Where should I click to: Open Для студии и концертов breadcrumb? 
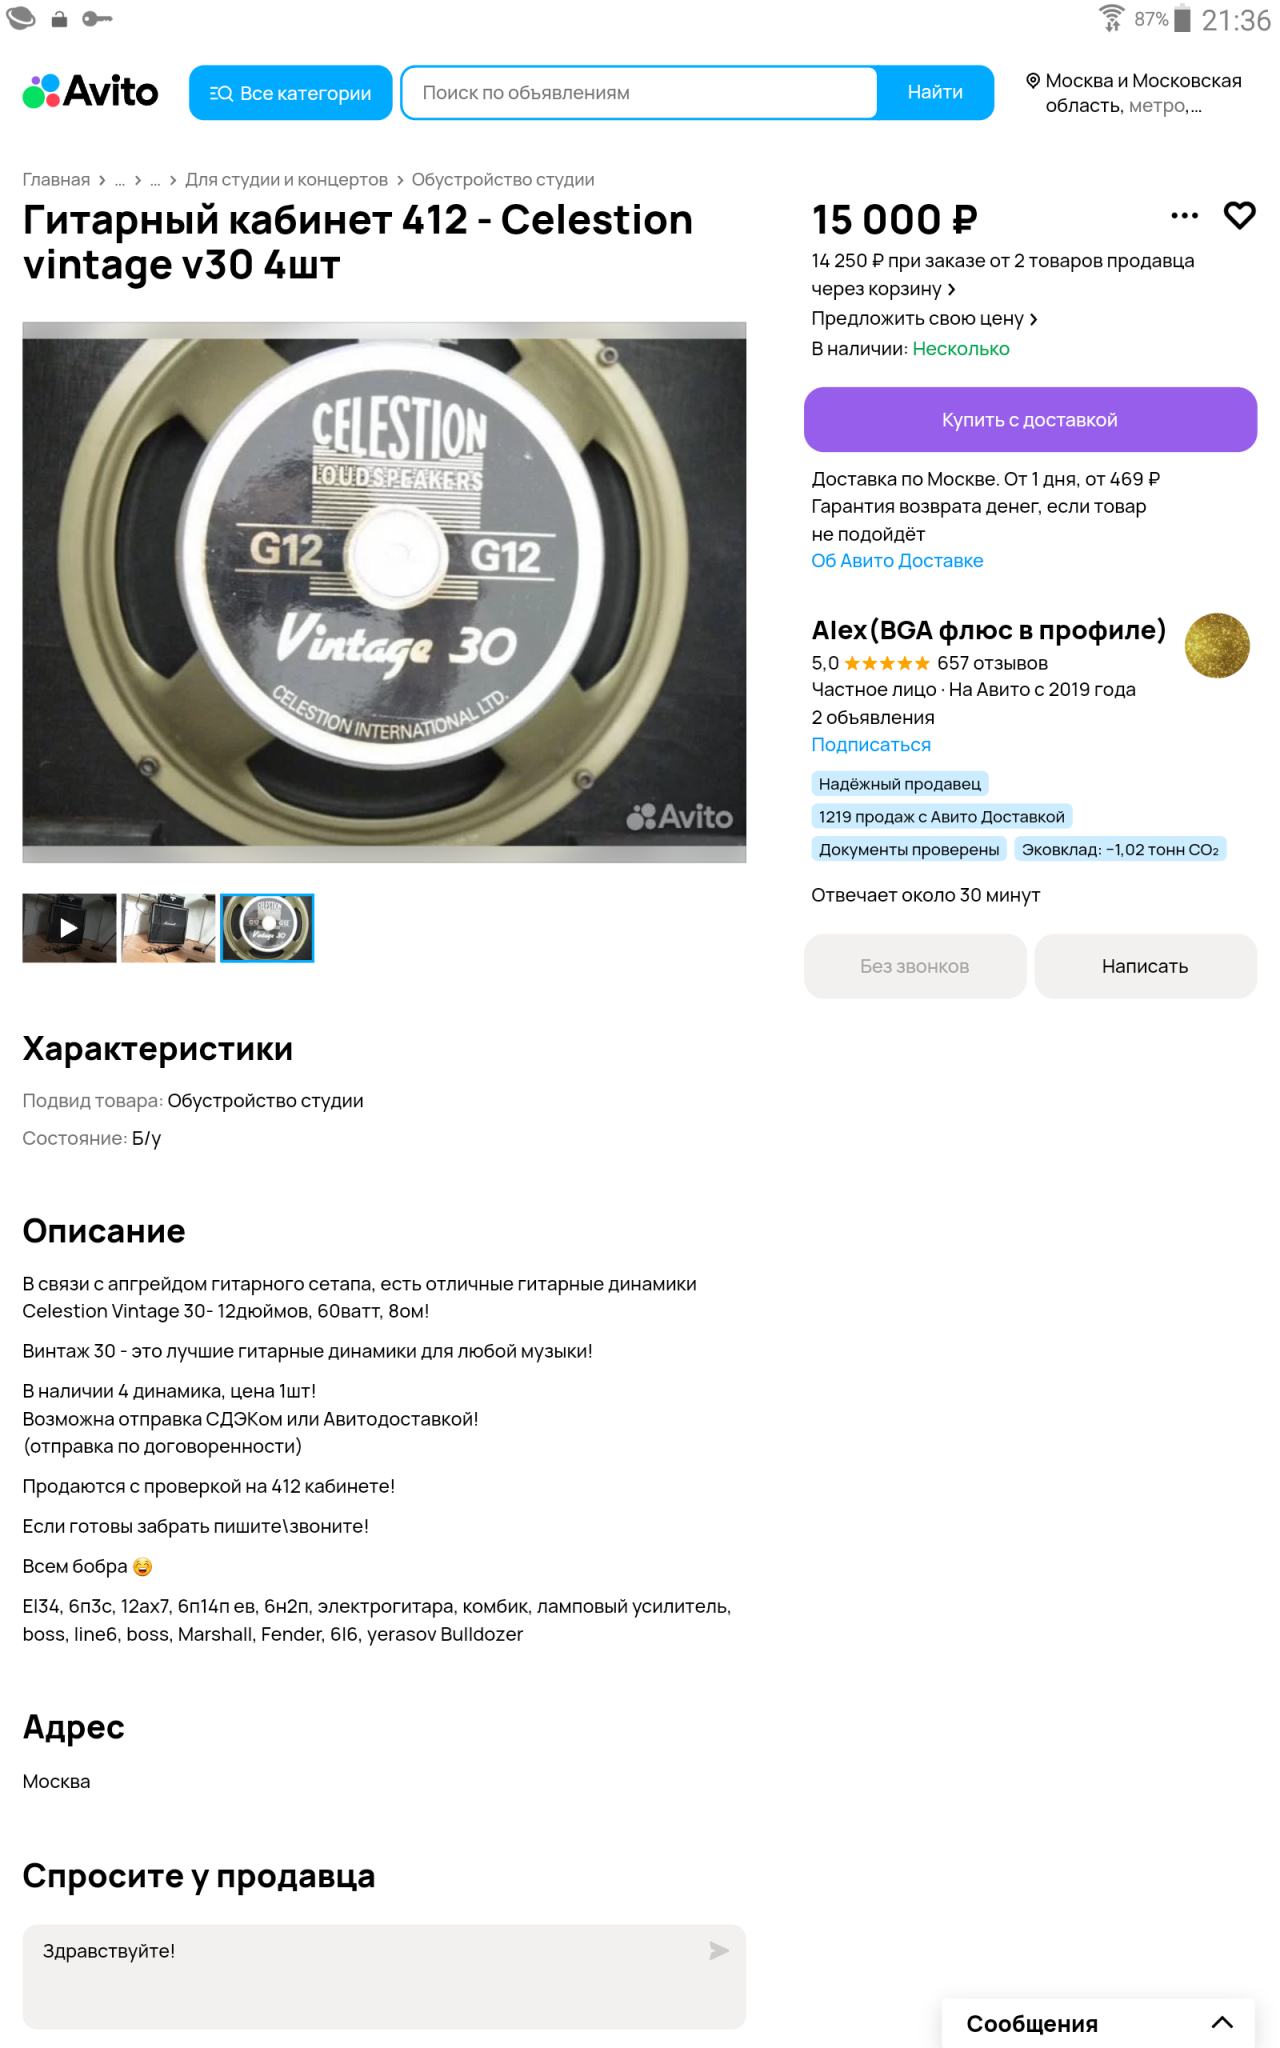(x=286, y=180)
